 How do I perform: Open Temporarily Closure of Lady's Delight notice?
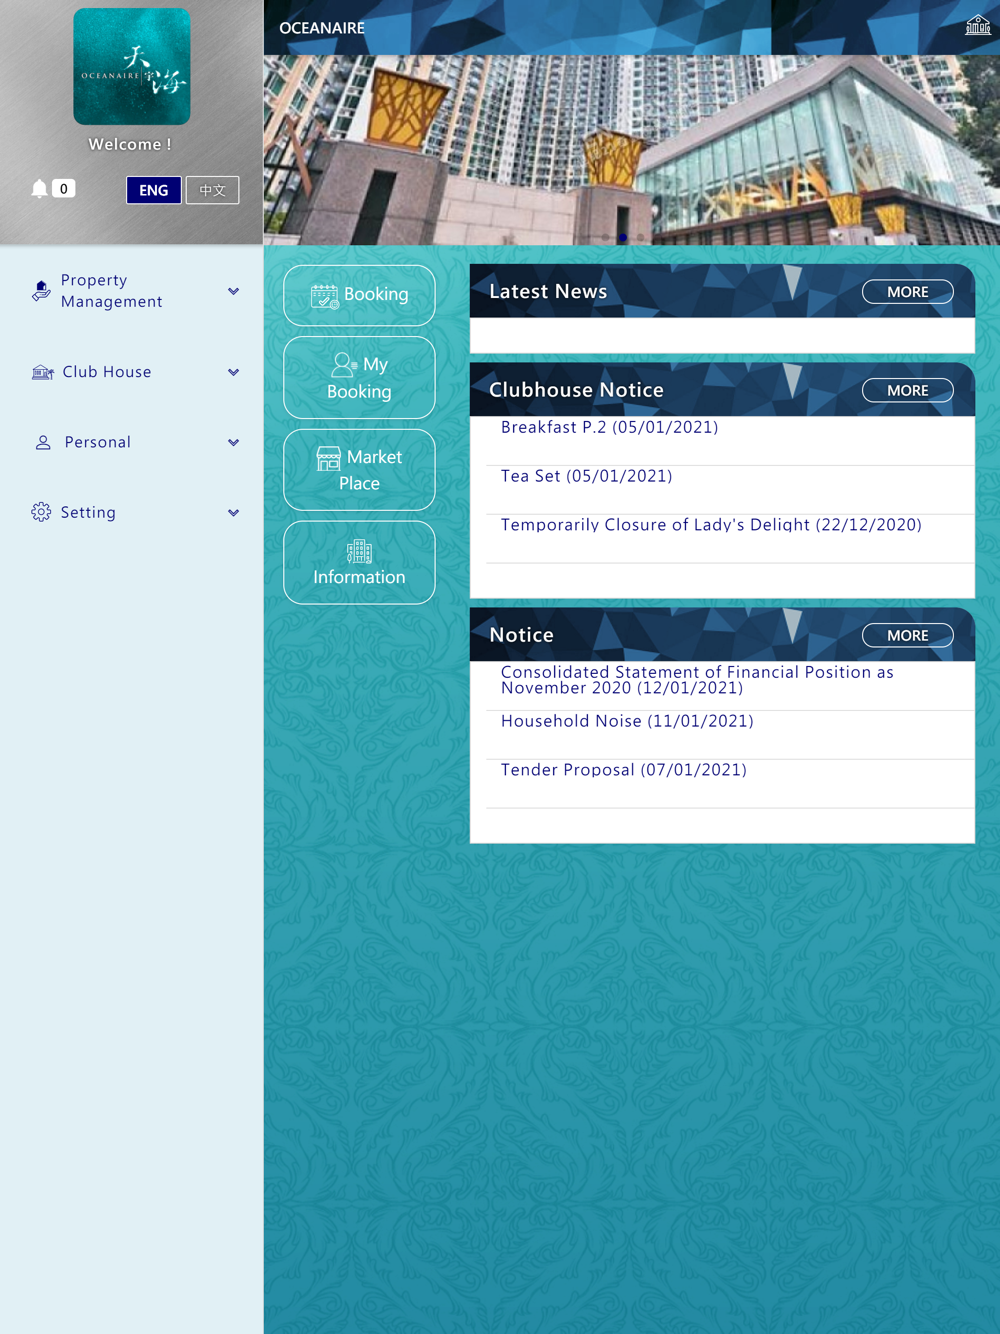[x=711, y=525]
